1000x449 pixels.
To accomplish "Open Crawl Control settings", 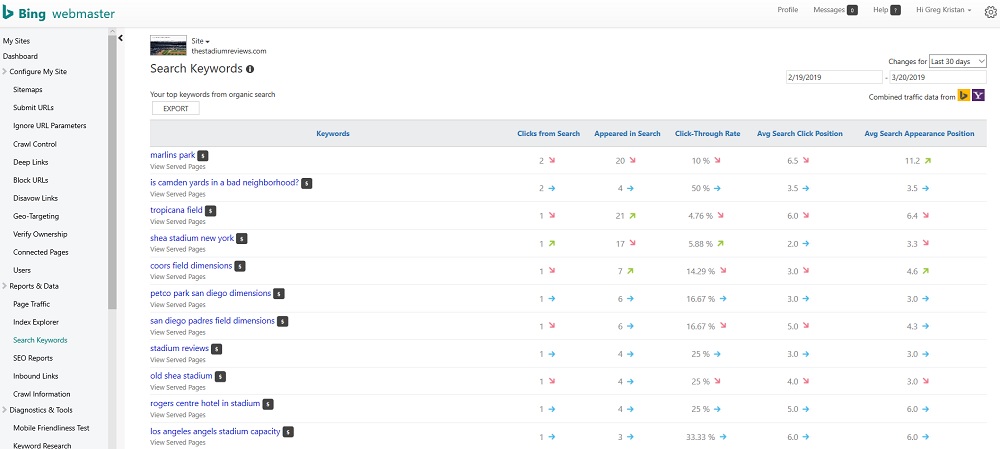I will (x=35, y=144).
